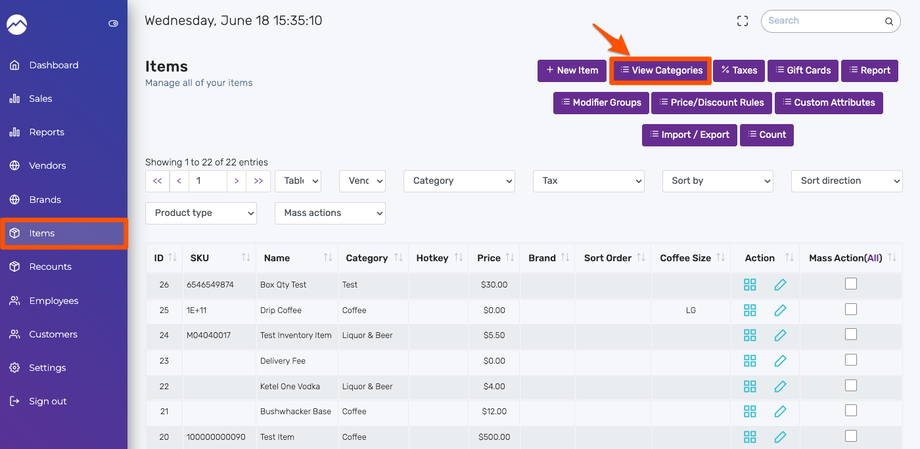Open the Category filter dropdown

click(459, 181)
